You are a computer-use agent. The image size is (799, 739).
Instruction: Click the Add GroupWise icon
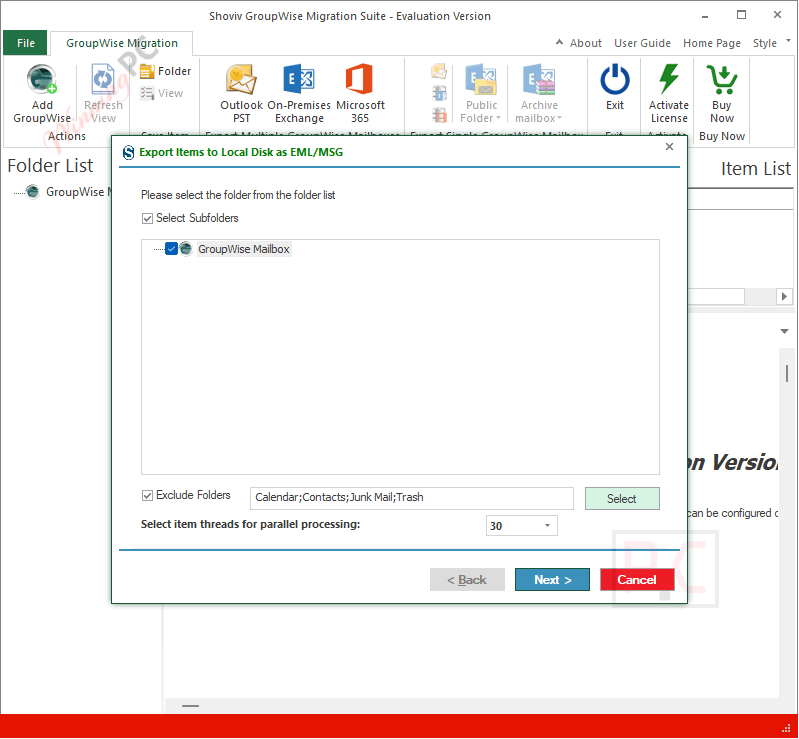42,80
